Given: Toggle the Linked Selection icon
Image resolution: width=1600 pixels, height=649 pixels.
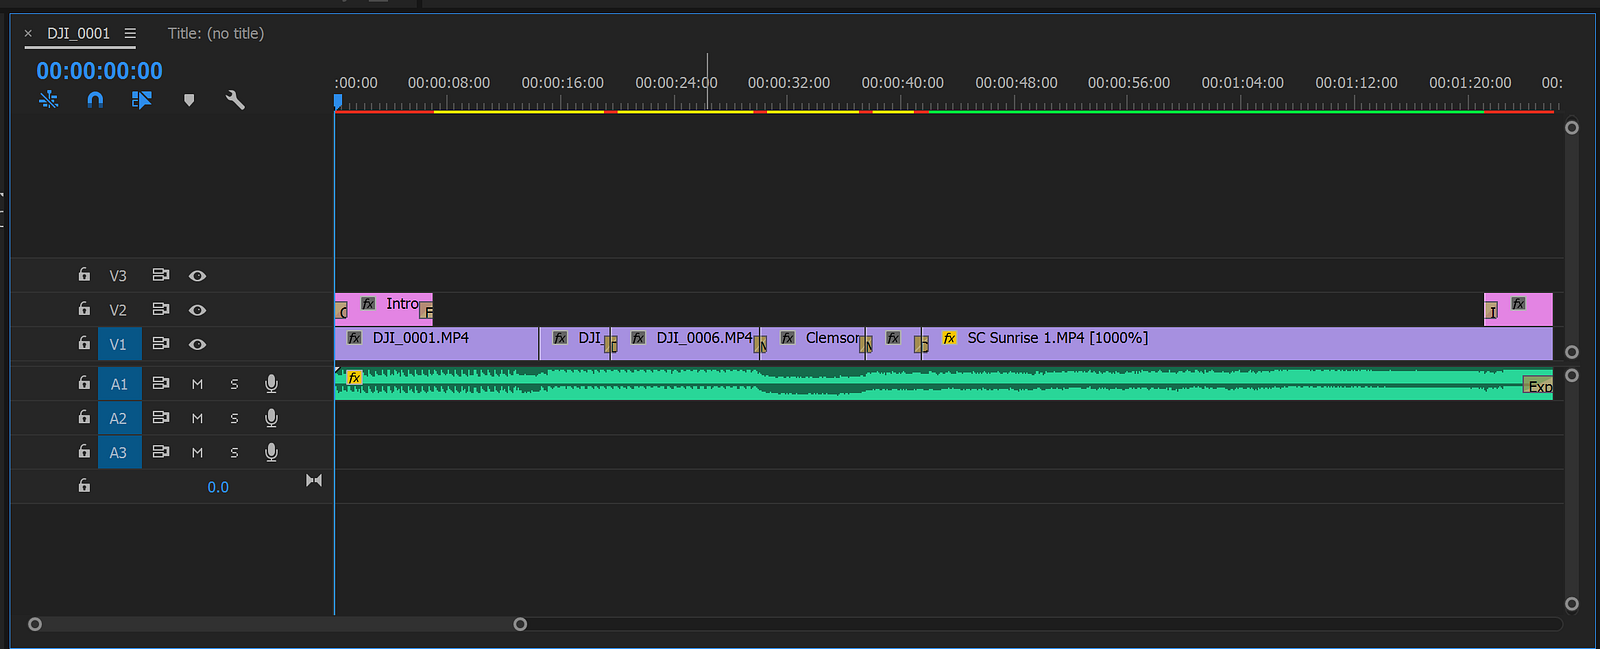Looking at the screenshot, I should 141,100.
